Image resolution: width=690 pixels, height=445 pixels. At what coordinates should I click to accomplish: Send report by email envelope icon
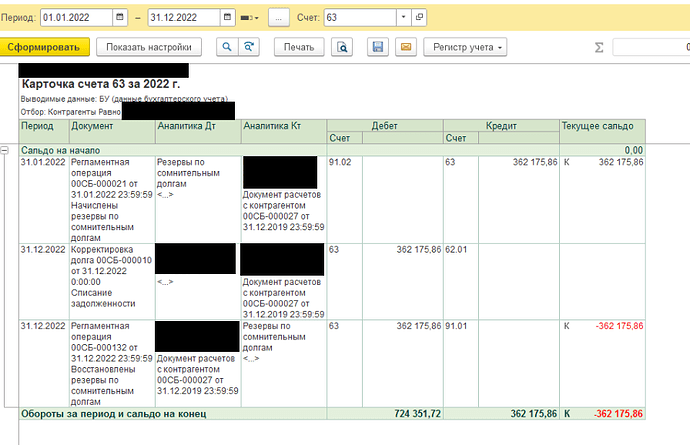point(406,47)
